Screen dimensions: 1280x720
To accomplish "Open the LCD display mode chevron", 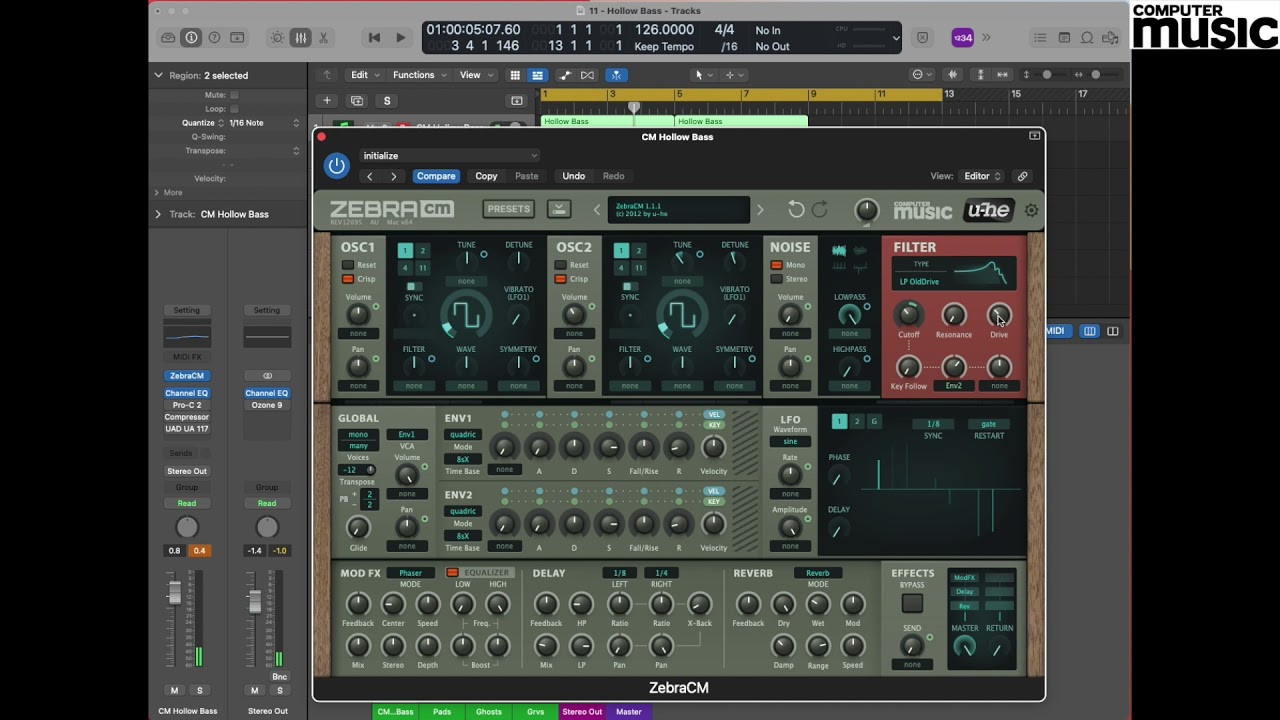I will (x=896, y=38).
